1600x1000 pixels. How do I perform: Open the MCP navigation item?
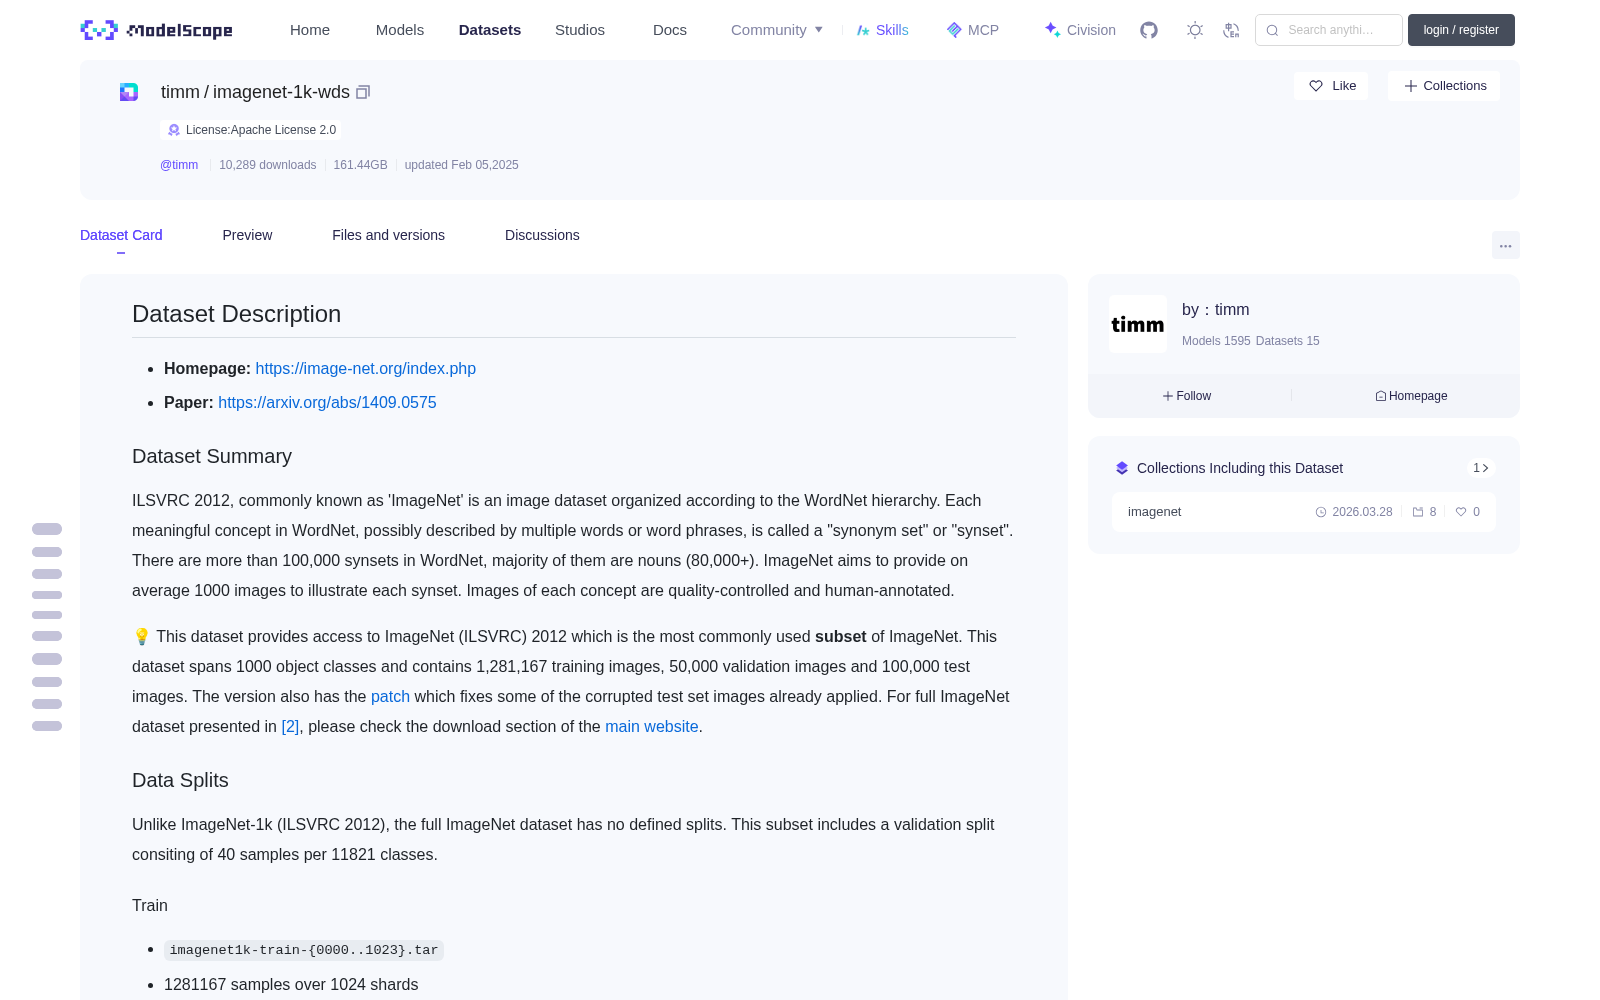973,30
